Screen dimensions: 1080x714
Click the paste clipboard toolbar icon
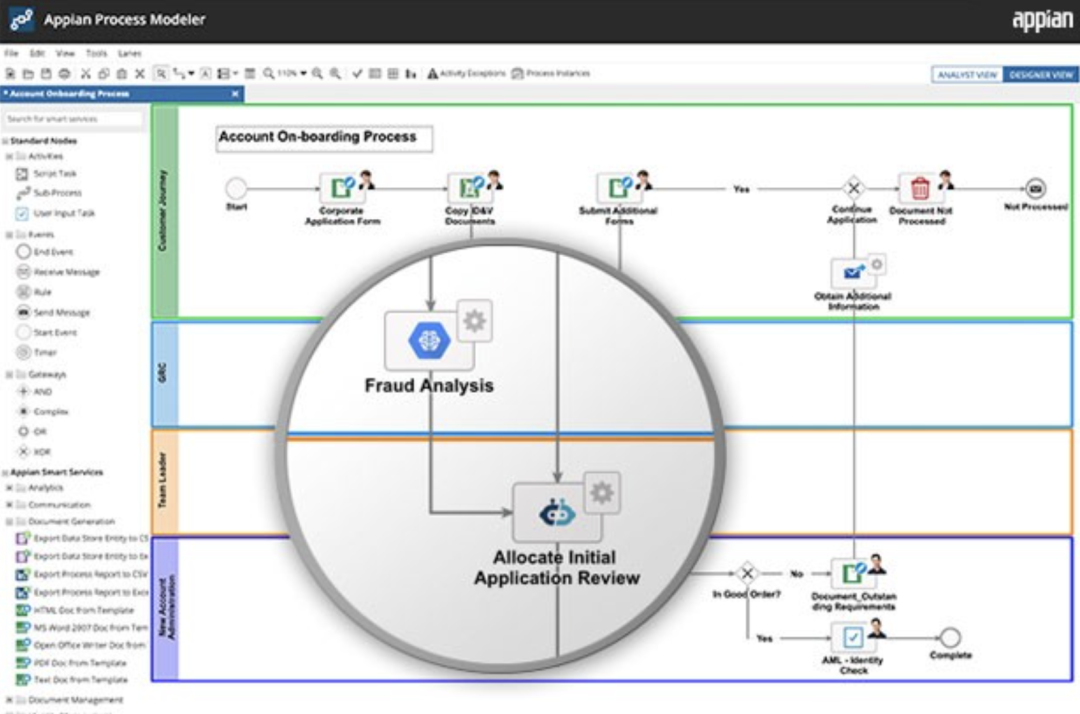[121, 74]
